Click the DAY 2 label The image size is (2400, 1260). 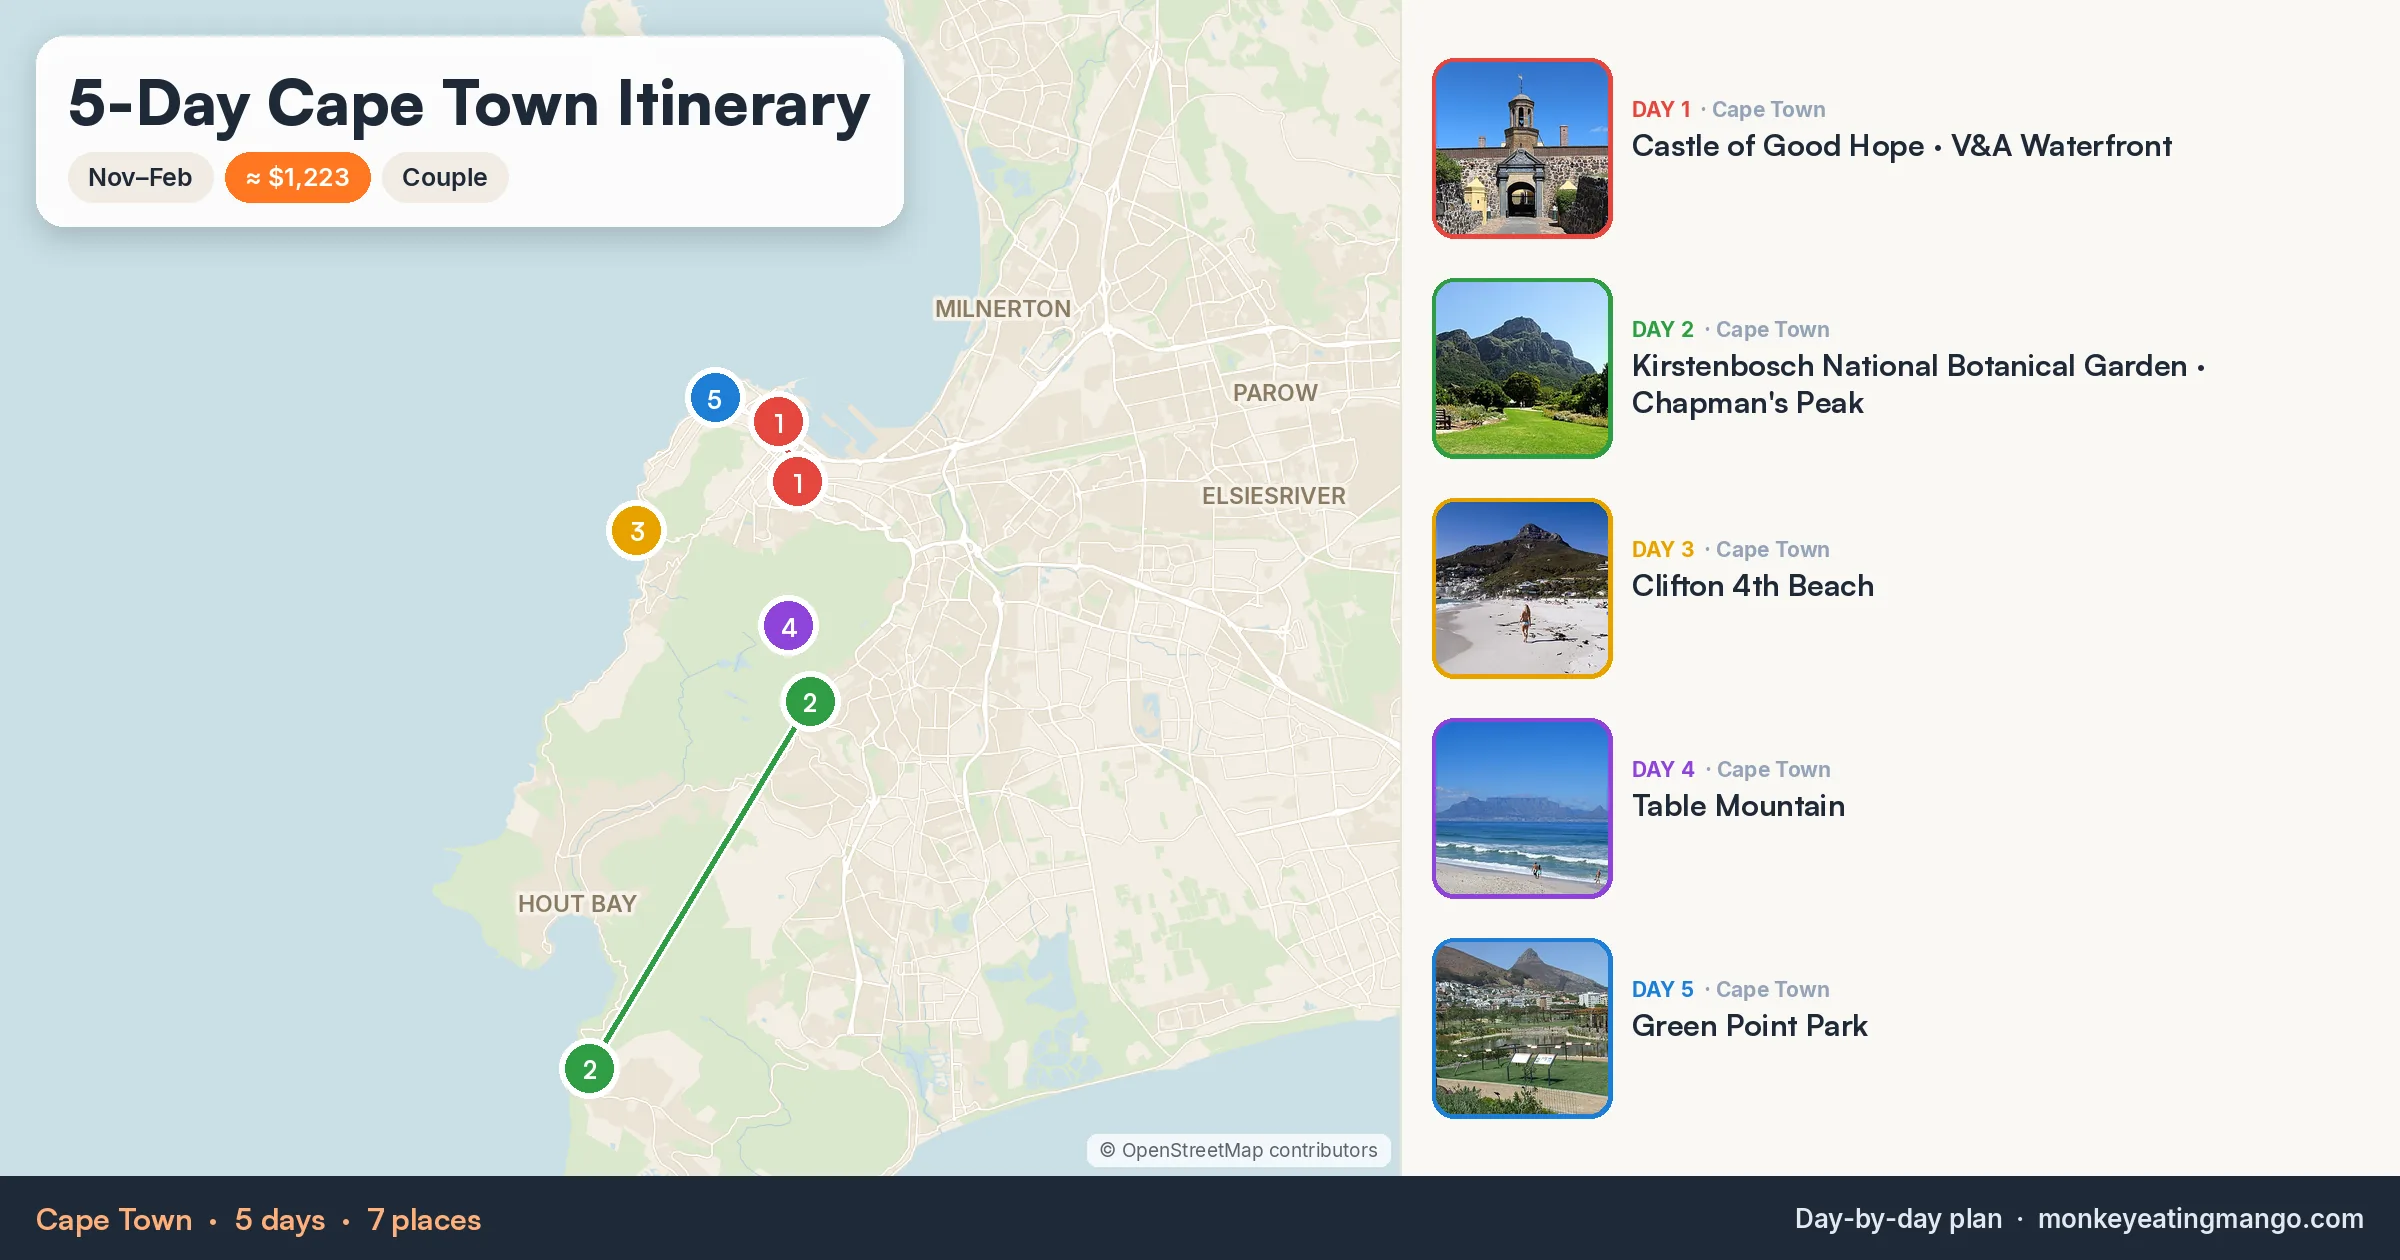pos(1663,329)
